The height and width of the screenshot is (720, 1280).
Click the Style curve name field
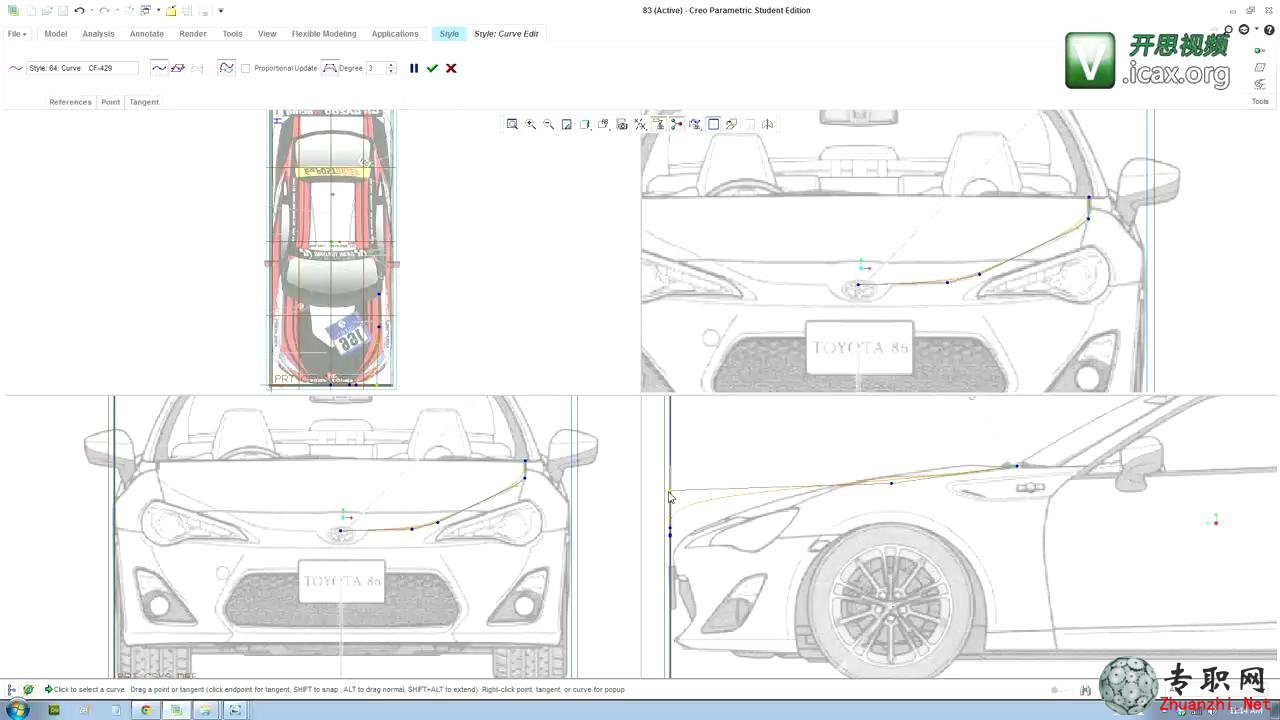tap(82, 68)
